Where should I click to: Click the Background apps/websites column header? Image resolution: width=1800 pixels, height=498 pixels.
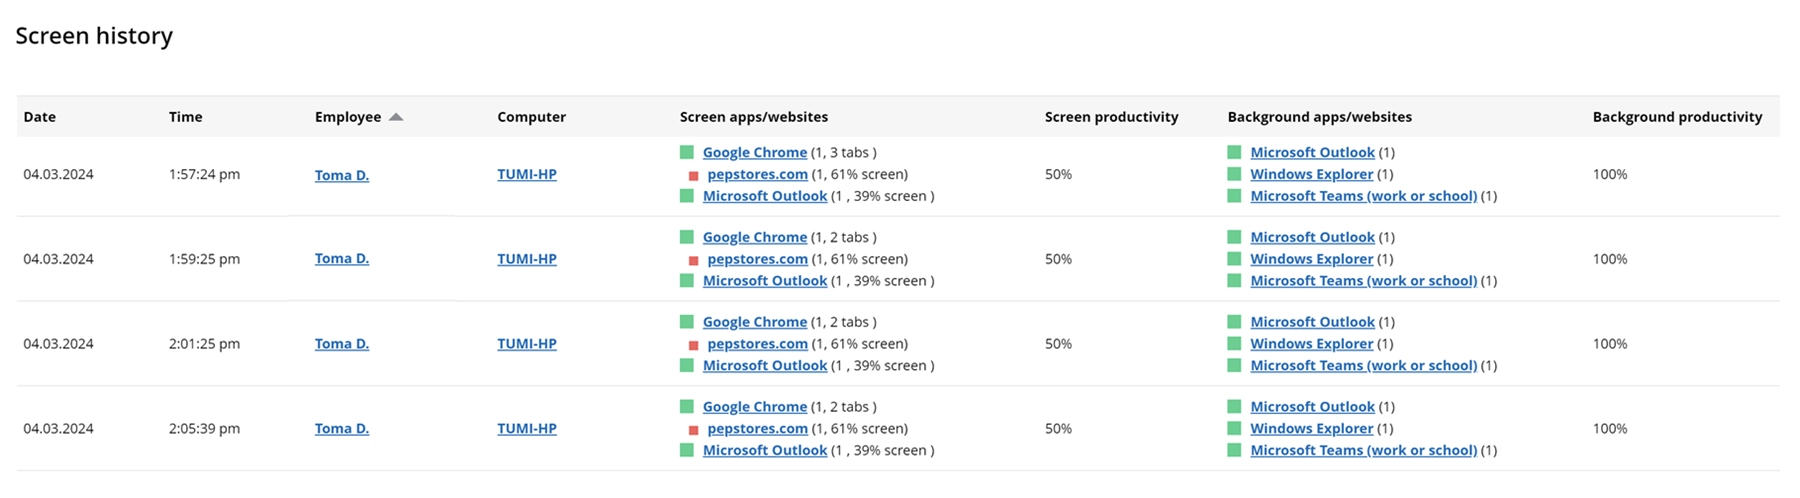click(x=1319, y=117)
